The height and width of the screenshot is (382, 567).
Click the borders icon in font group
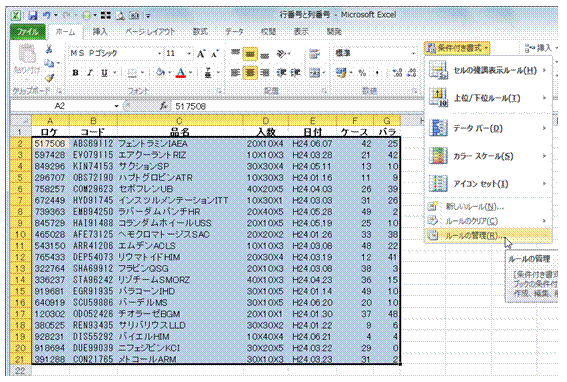(x=132, y=73)
